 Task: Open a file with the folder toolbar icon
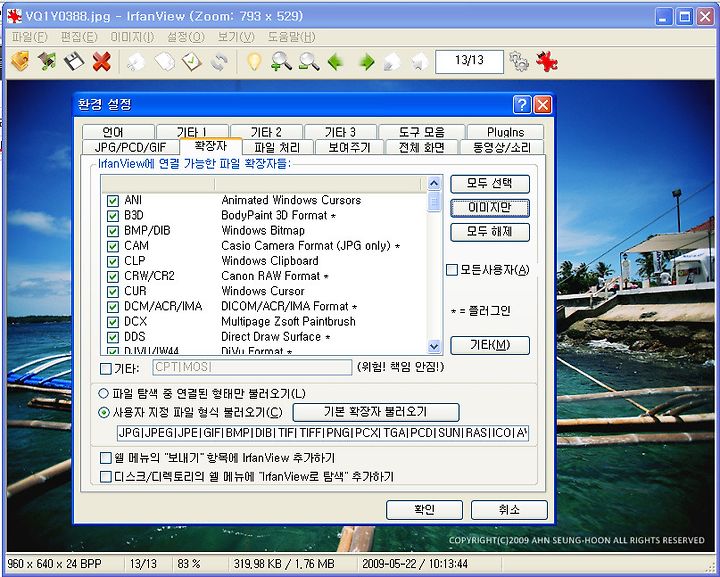point(20,61)
